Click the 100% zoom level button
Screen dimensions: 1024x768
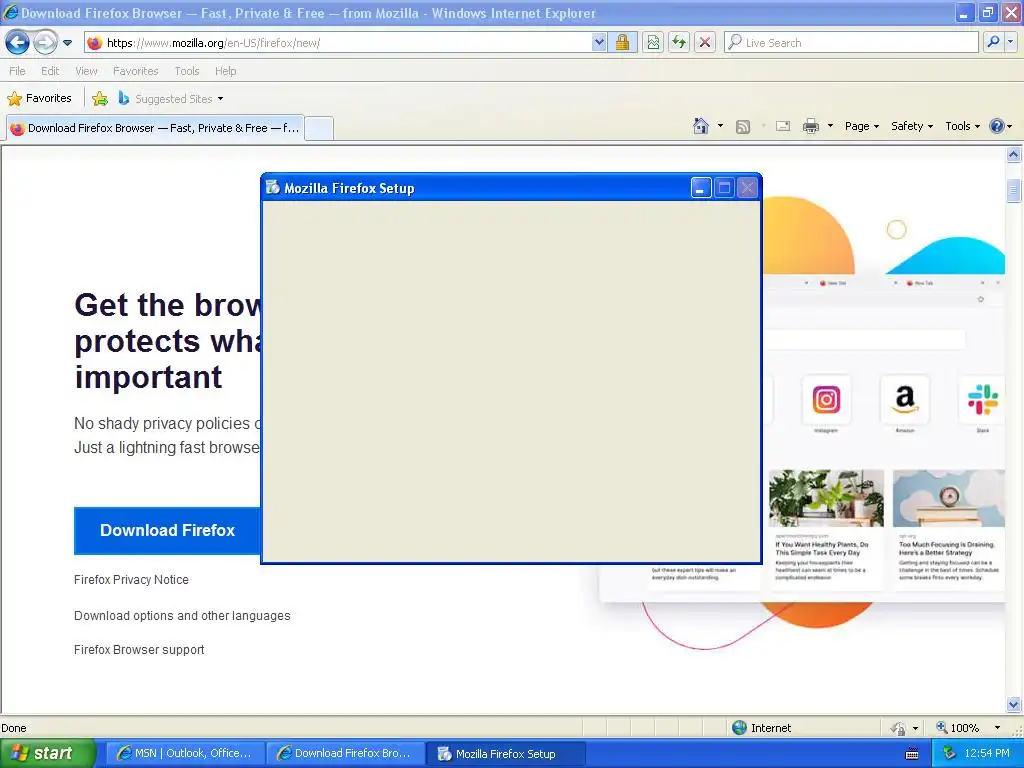[x=958, y=728]
